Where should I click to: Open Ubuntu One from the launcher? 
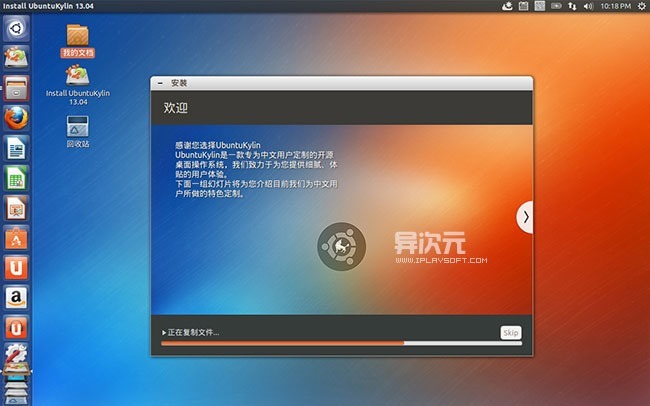tap(16, 267)
